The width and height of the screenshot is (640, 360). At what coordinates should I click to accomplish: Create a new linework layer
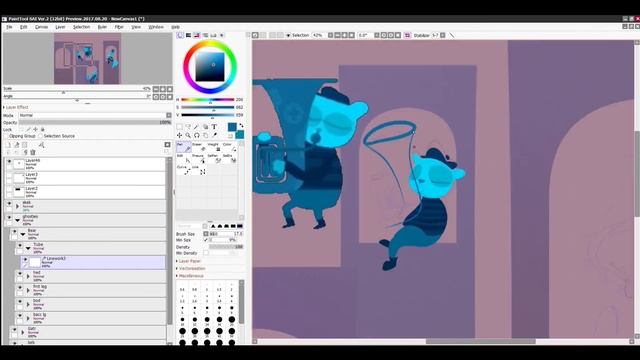[16, 145]
